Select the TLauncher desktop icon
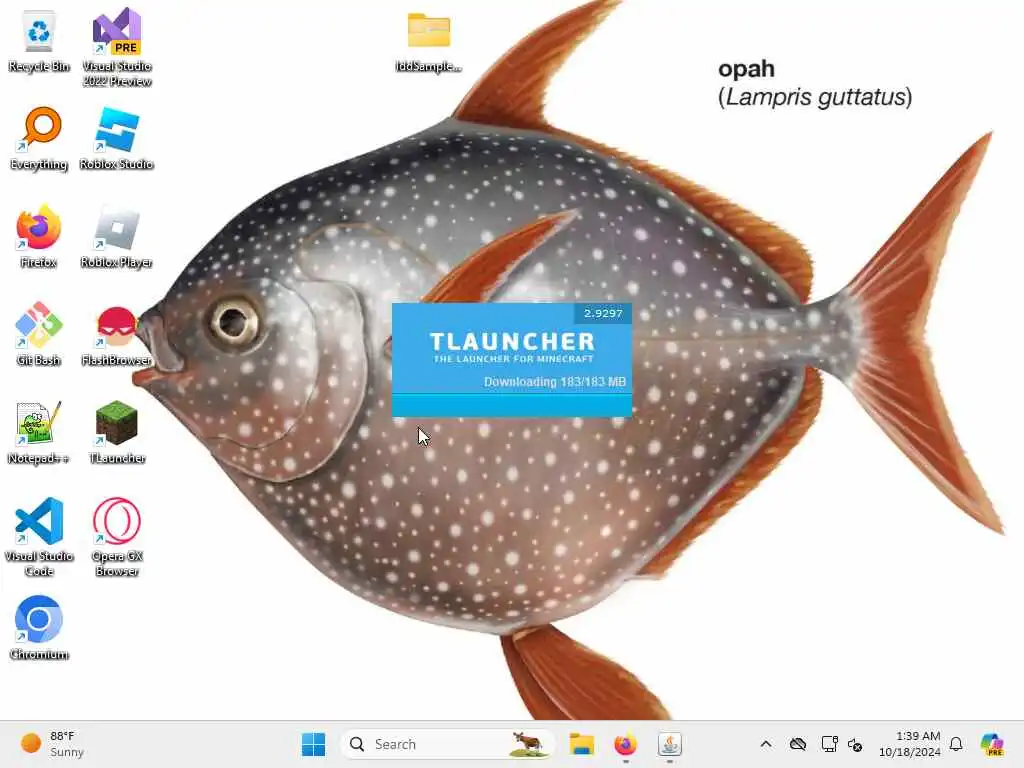This screenshot has height=768, width=1024. tap(117, 433)
